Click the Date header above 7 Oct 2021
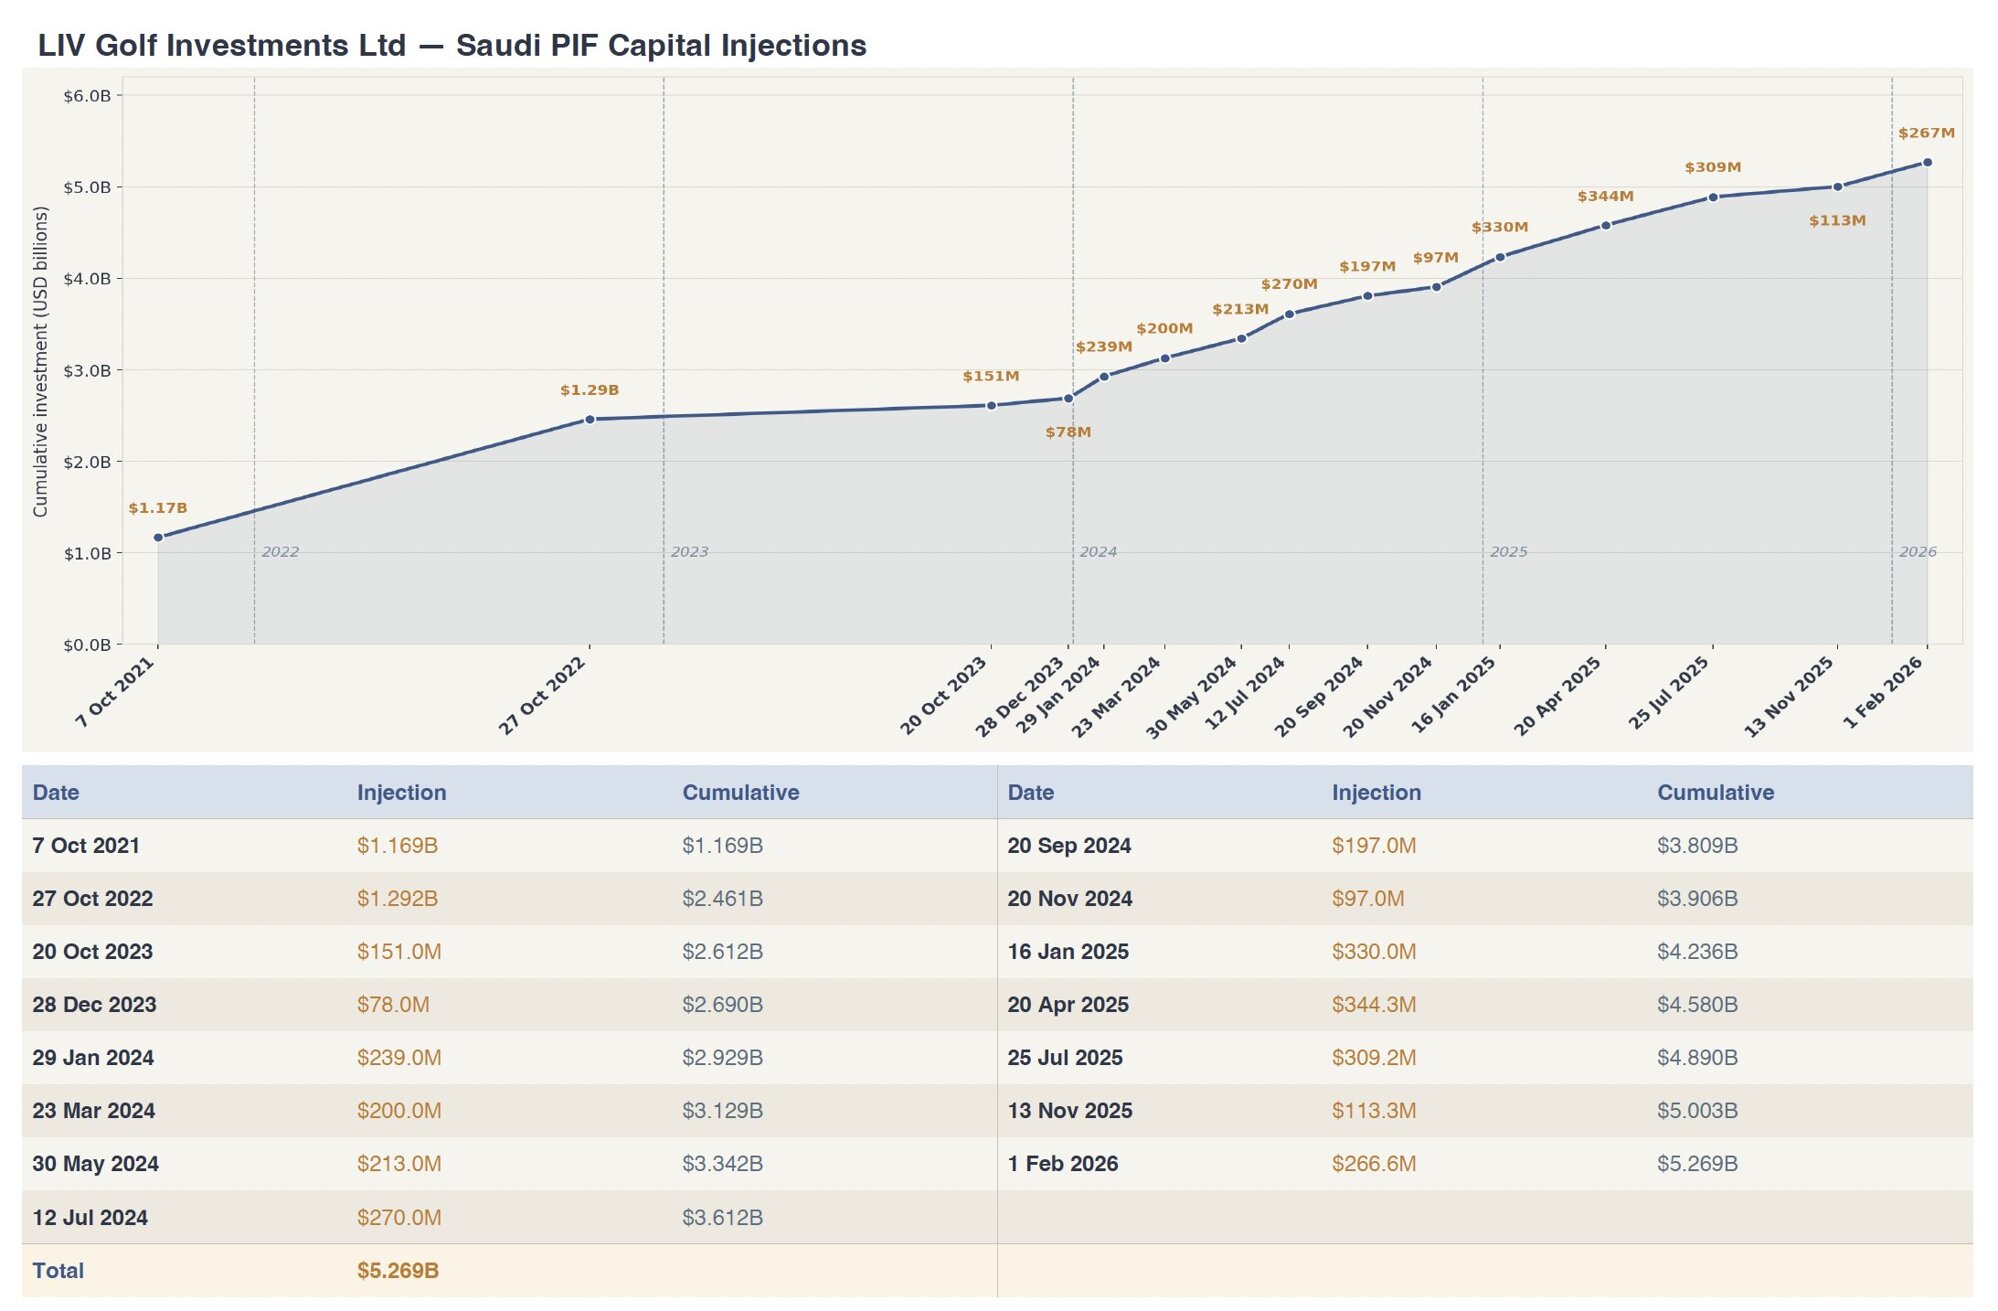 [56, 793]
